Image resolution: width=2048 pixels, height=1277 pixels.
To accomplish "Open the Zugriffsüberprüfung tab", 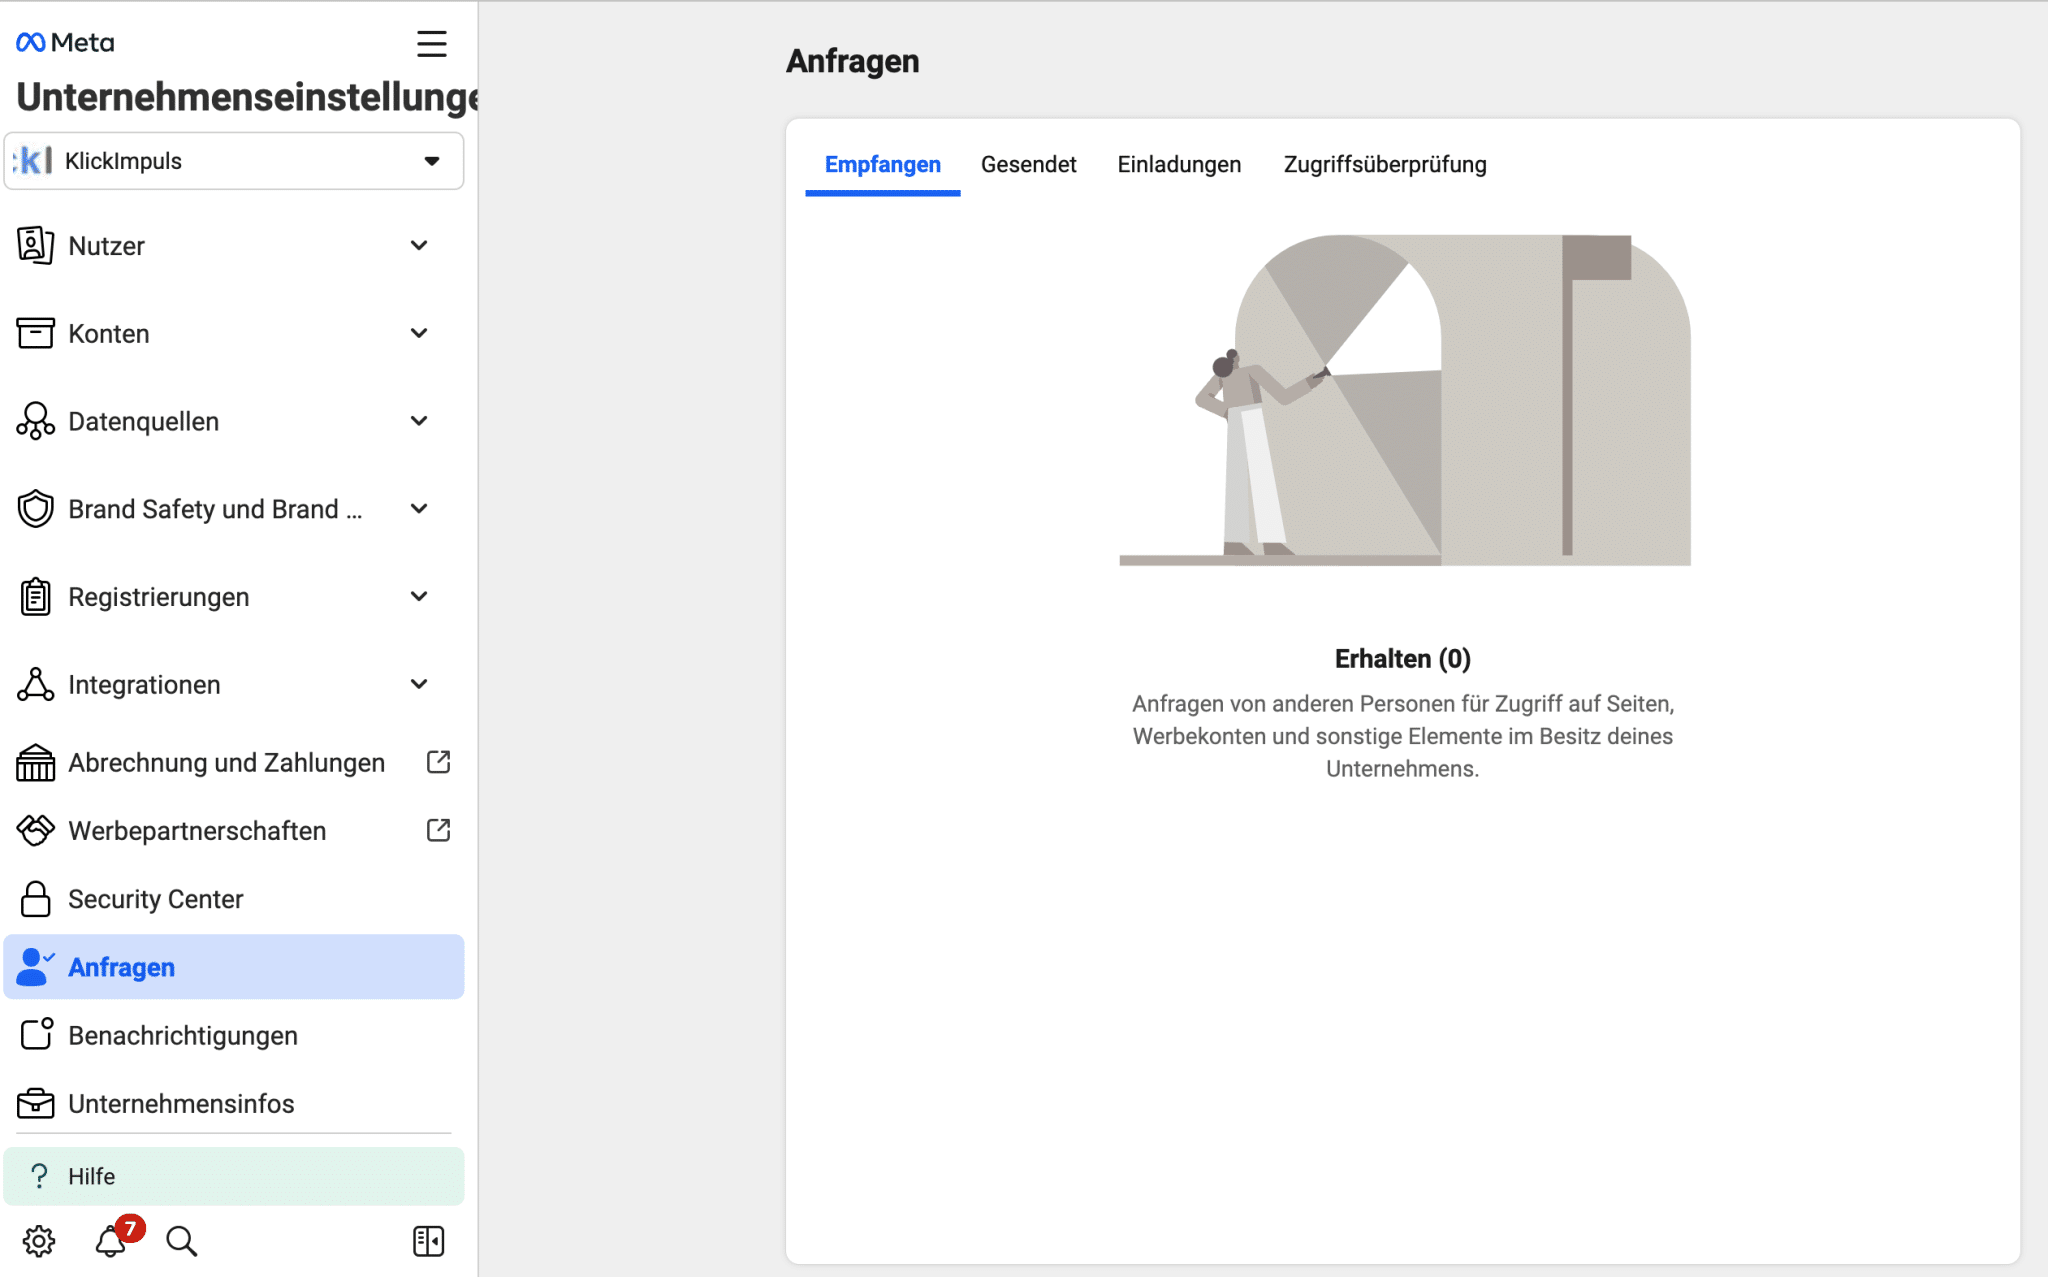I will (x=1385, y=164).
